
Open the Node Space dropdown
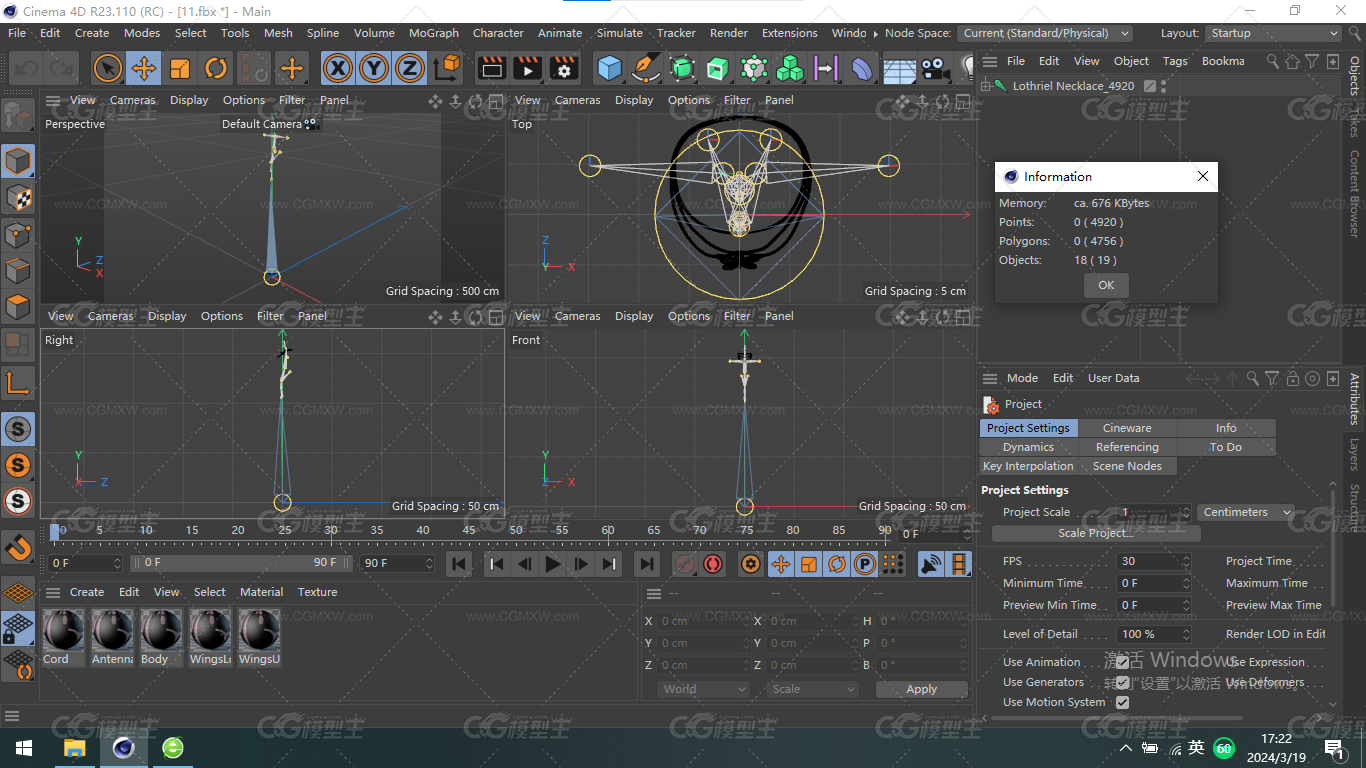[x=1044, y=33]
